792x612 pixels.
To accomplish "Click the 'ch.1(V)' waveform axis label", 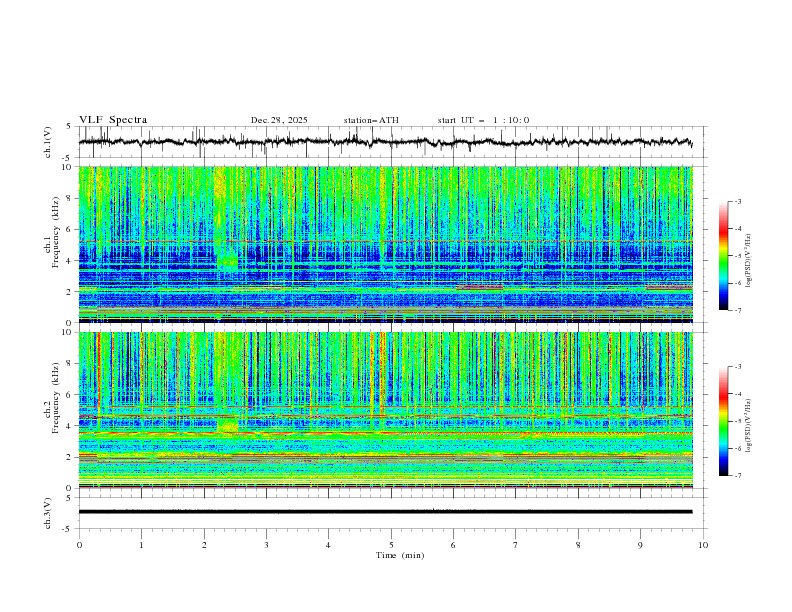I will click(48, 142).
